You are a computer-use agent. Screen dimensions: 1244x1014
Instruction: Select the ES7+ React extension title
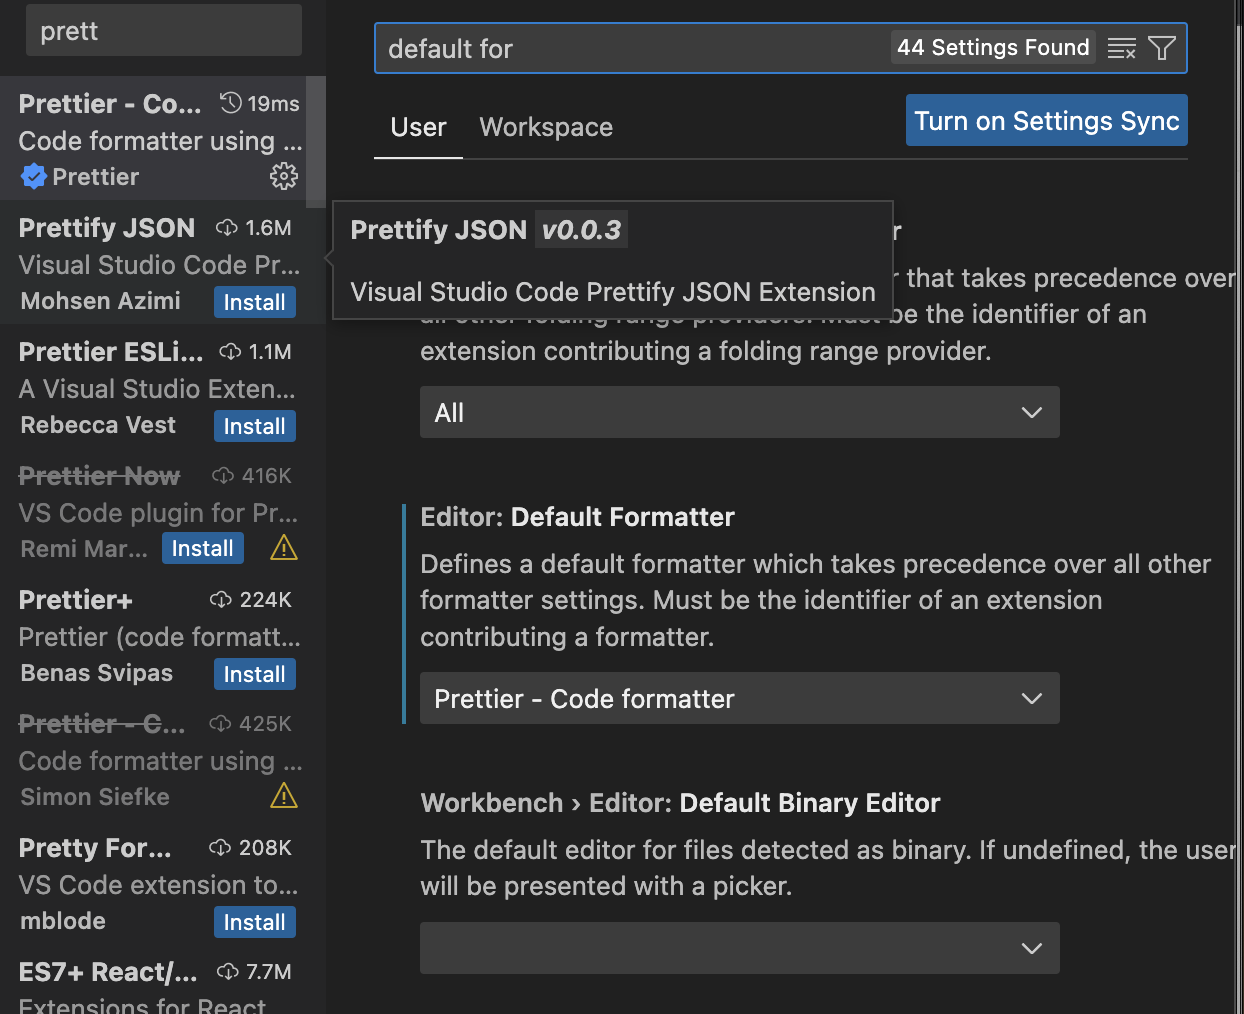point(108,972)
